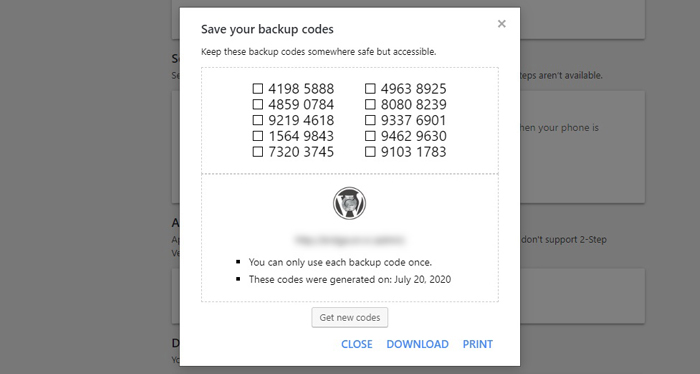Click the account avatar logo
This screenshot has width=700, height=374.
(x=350, y=204)
